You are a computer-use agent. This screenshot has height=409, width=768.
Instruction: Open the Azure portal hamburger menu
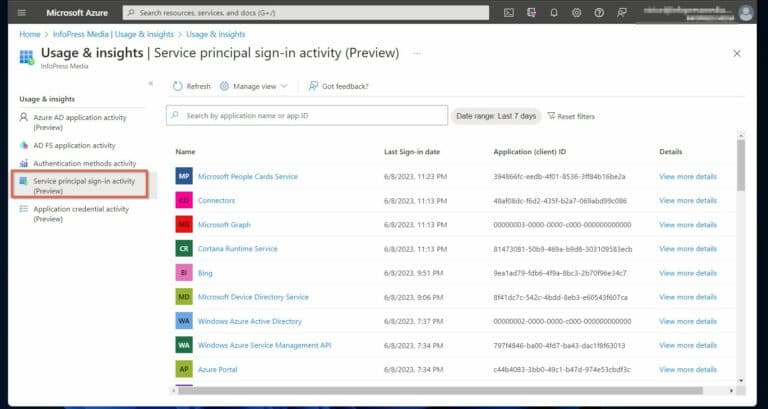(x=22, y=13)
